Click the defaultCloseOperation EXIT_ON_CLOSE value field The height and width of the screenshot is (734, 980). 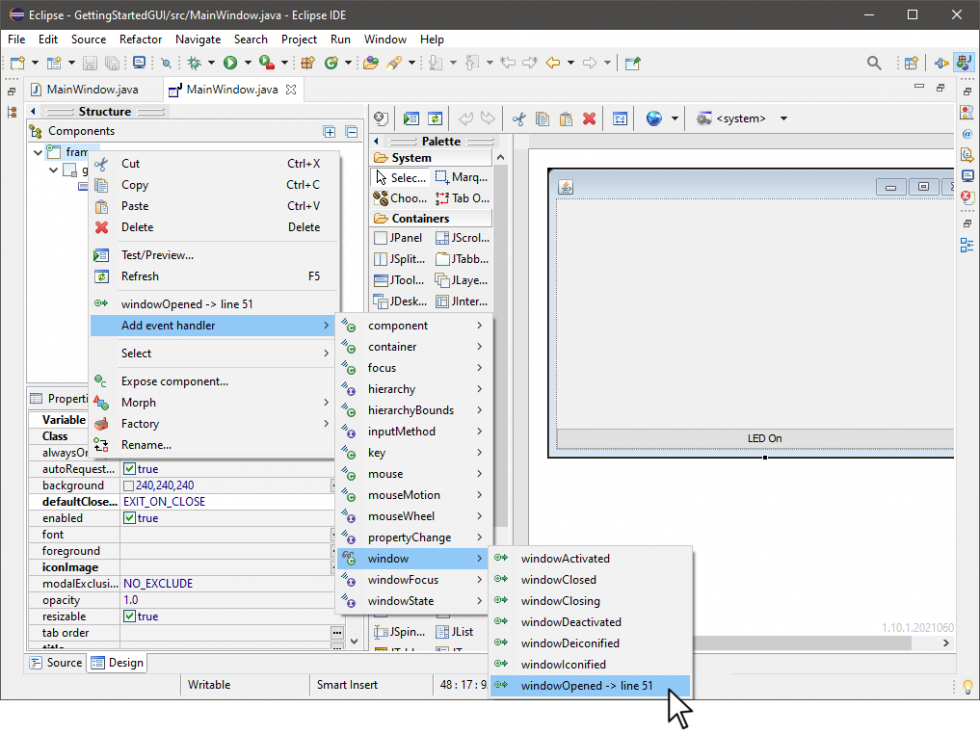[x=226, y=501]
